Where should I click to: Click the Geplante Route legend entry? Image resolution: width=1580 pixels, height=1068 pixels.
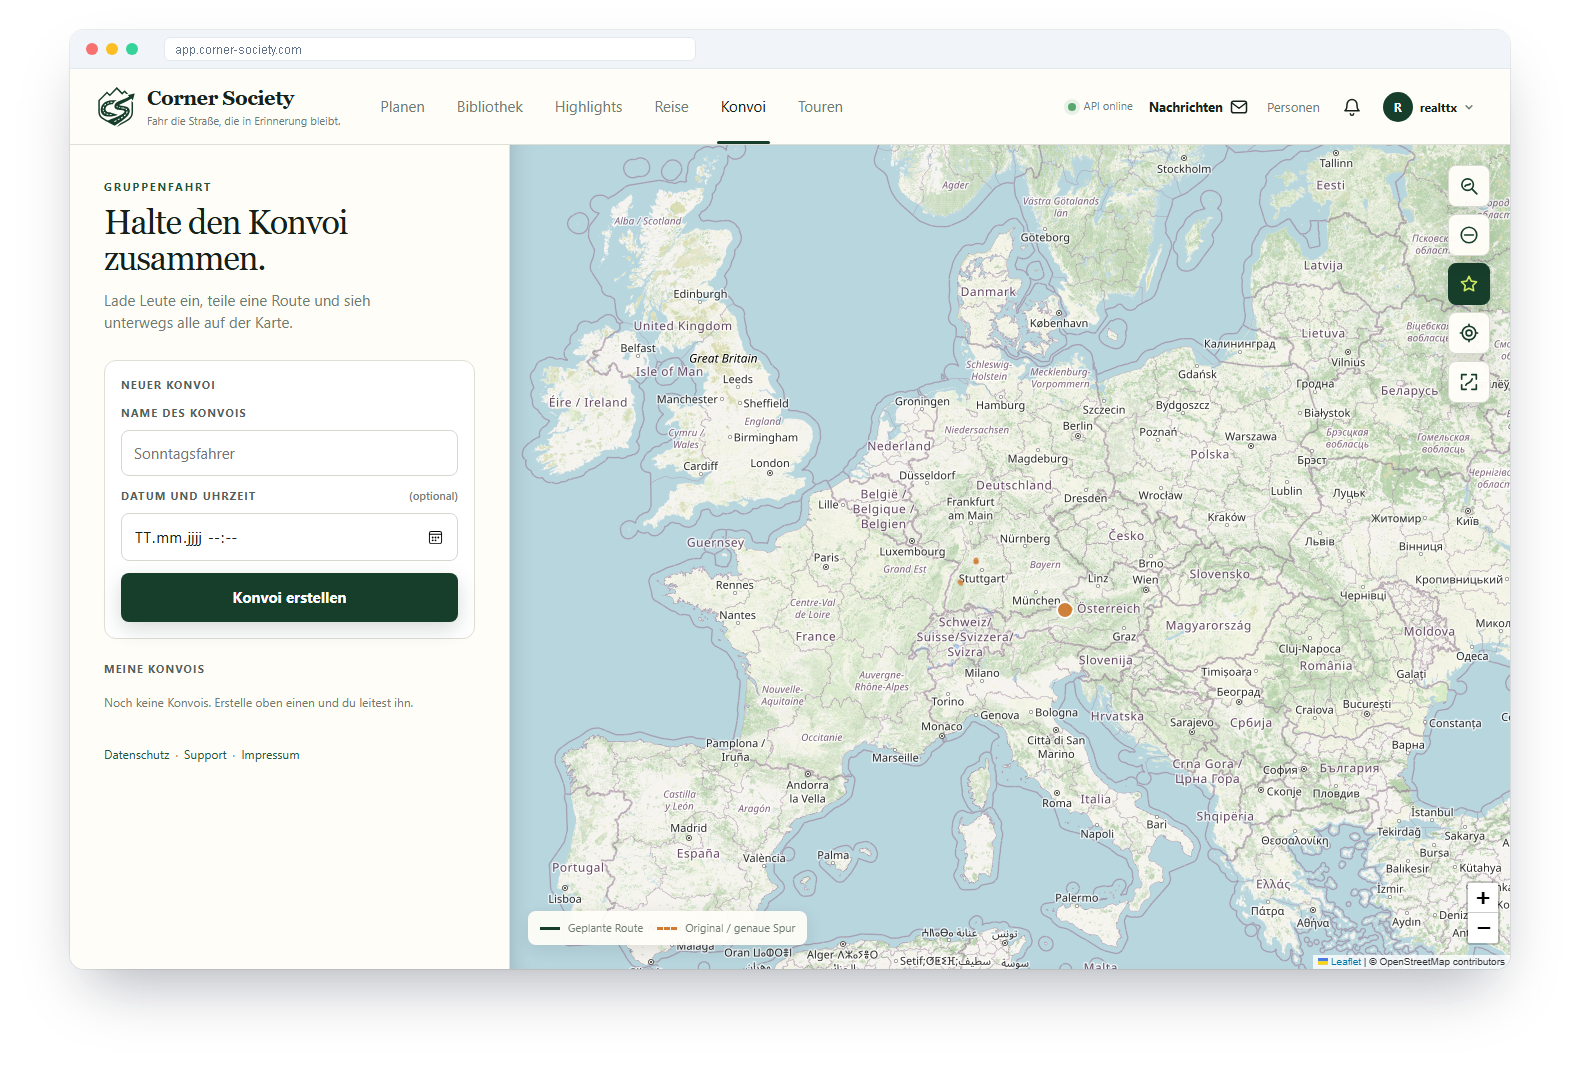(592, 928)
